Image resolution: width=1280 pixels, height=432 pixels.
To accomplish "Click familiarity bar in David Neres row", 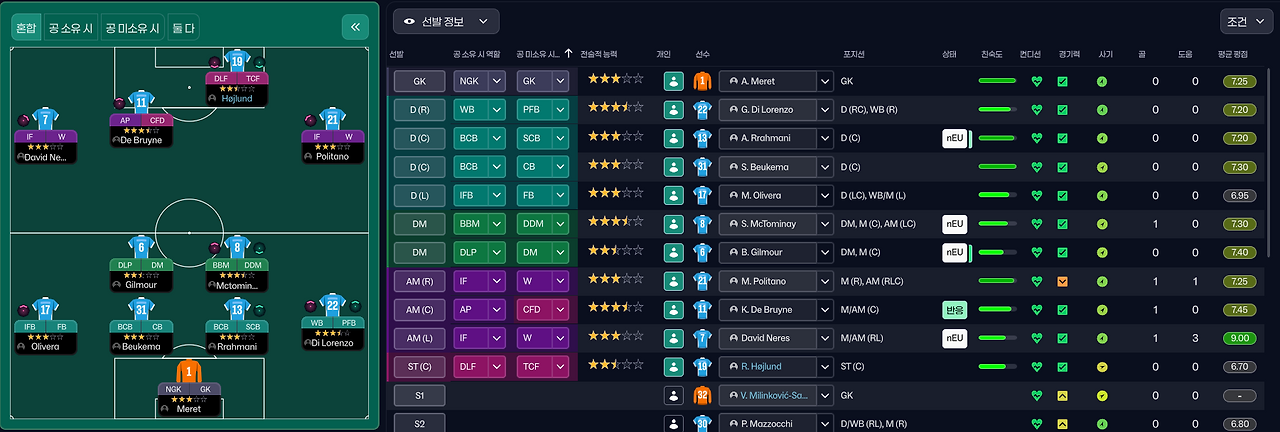I will [997, 339].
